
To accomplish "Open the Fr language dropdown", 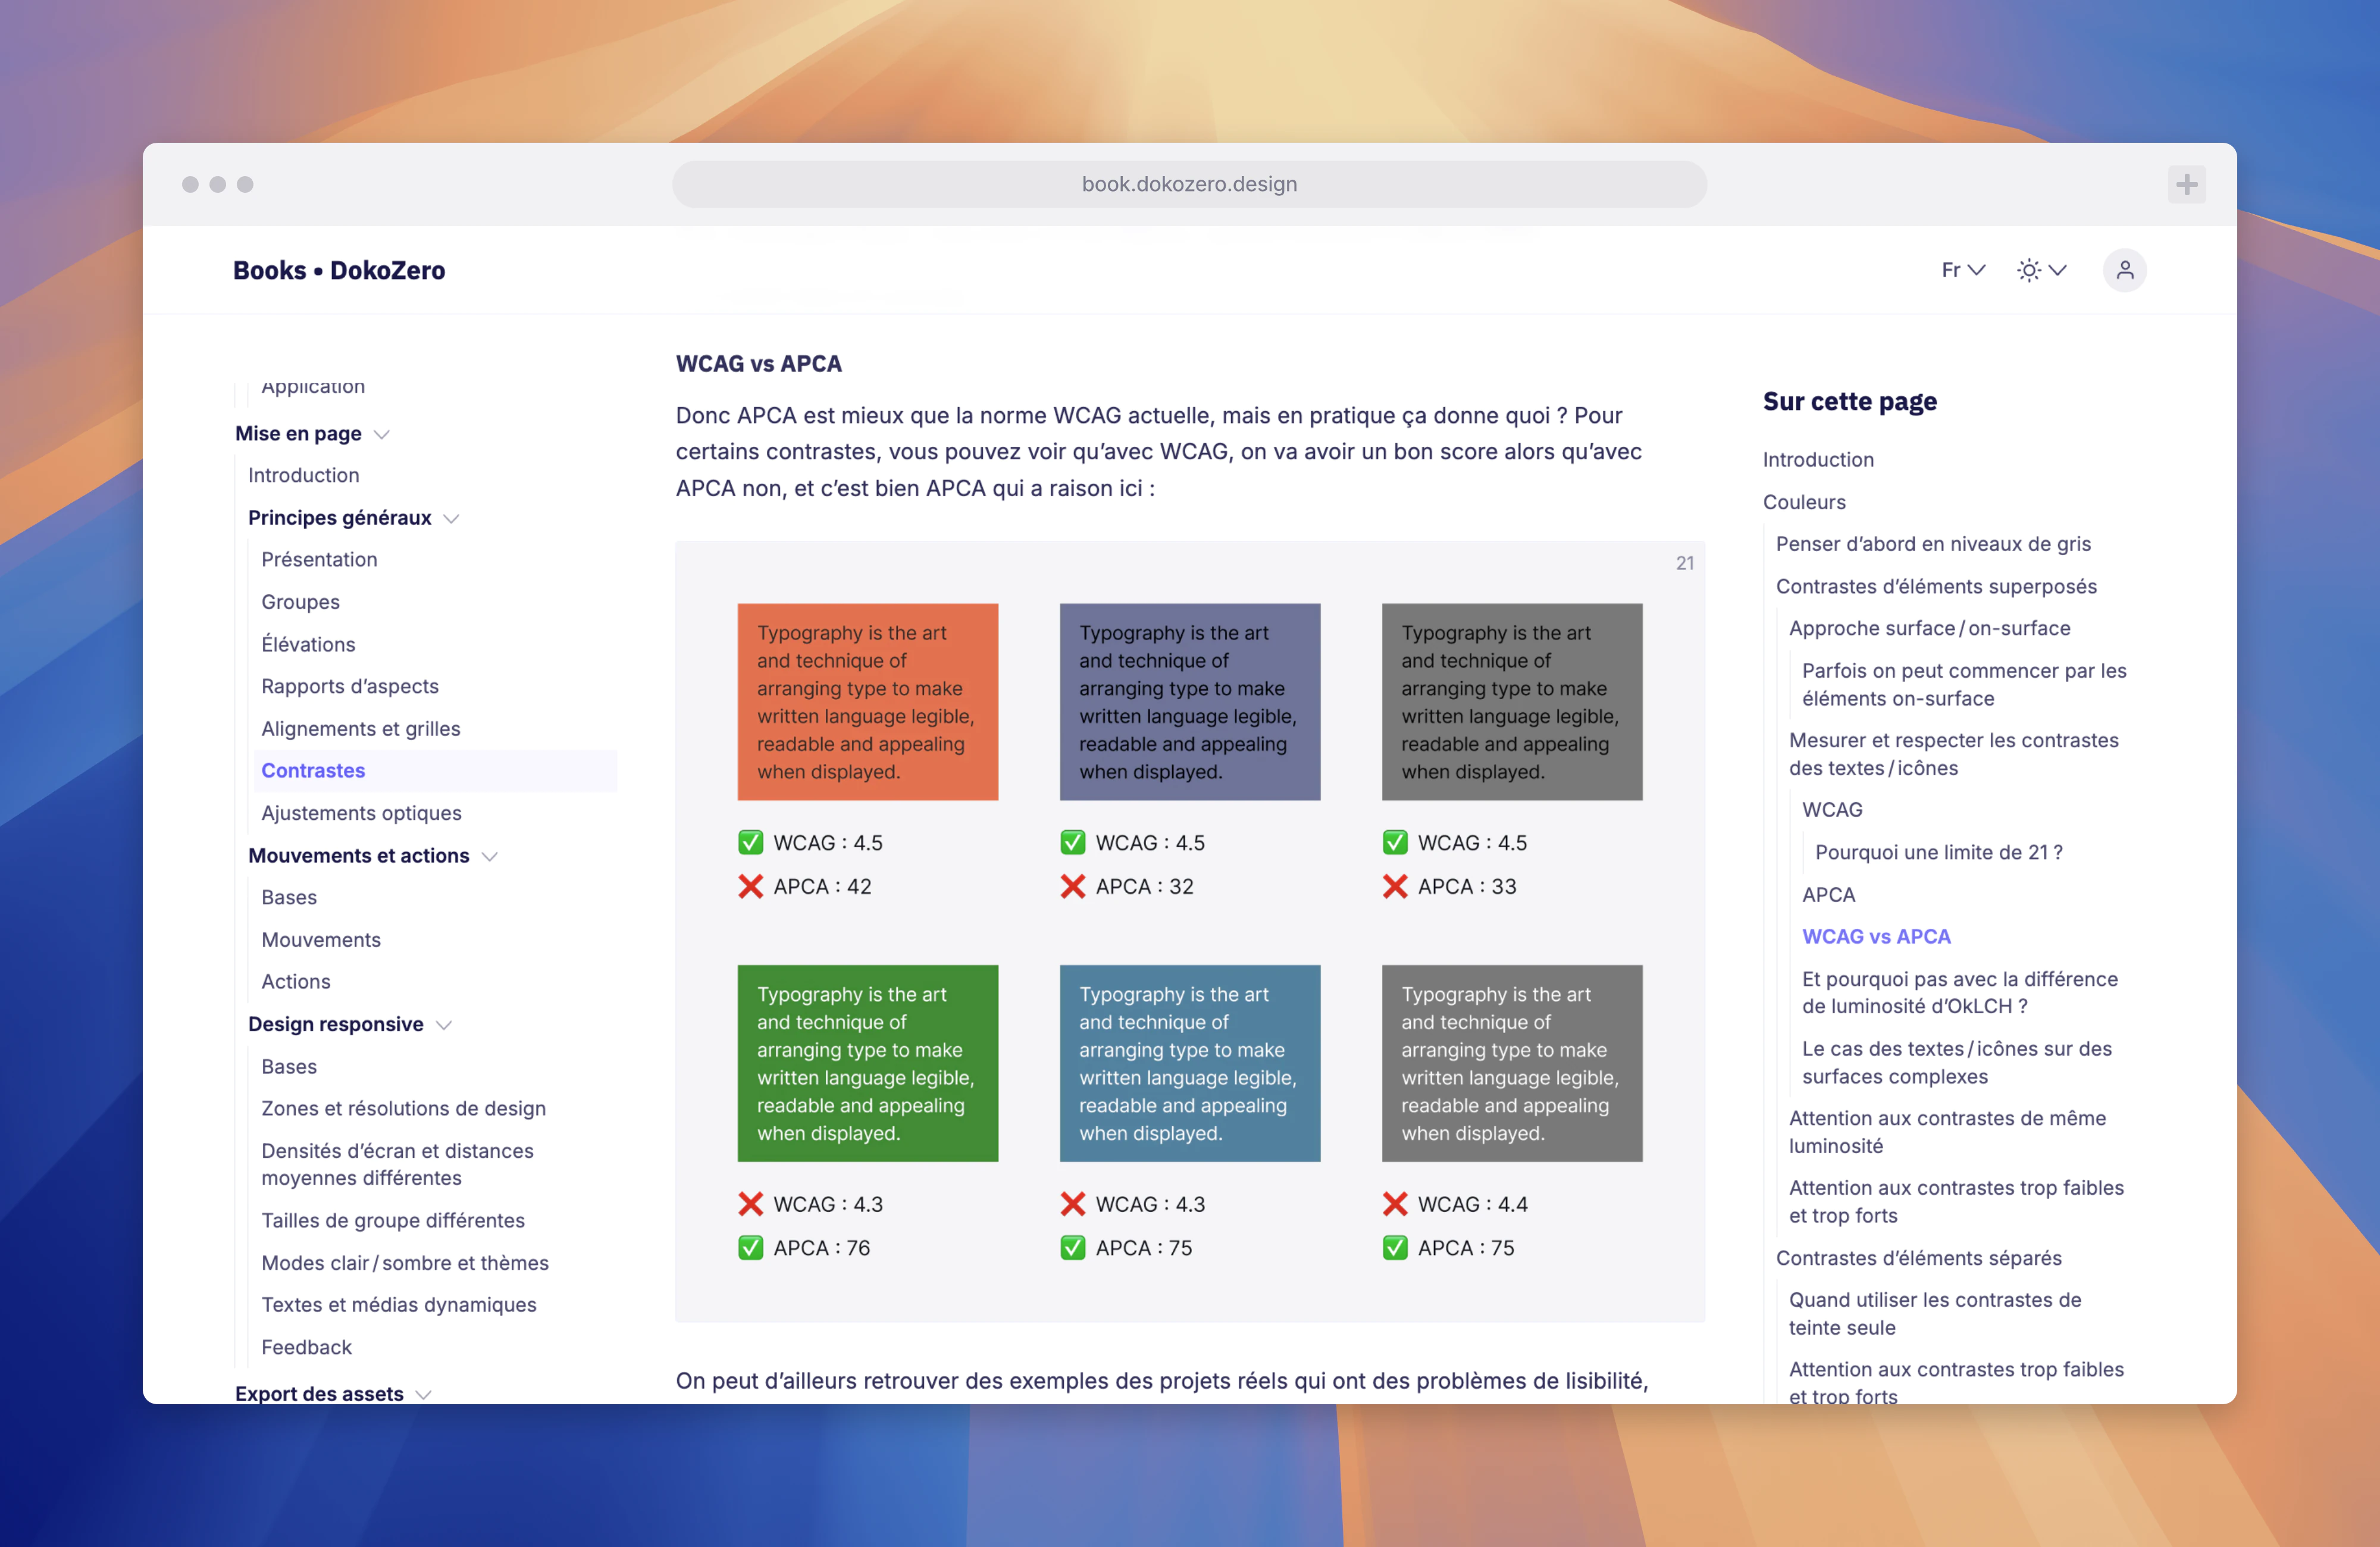I will point(1963,270).
